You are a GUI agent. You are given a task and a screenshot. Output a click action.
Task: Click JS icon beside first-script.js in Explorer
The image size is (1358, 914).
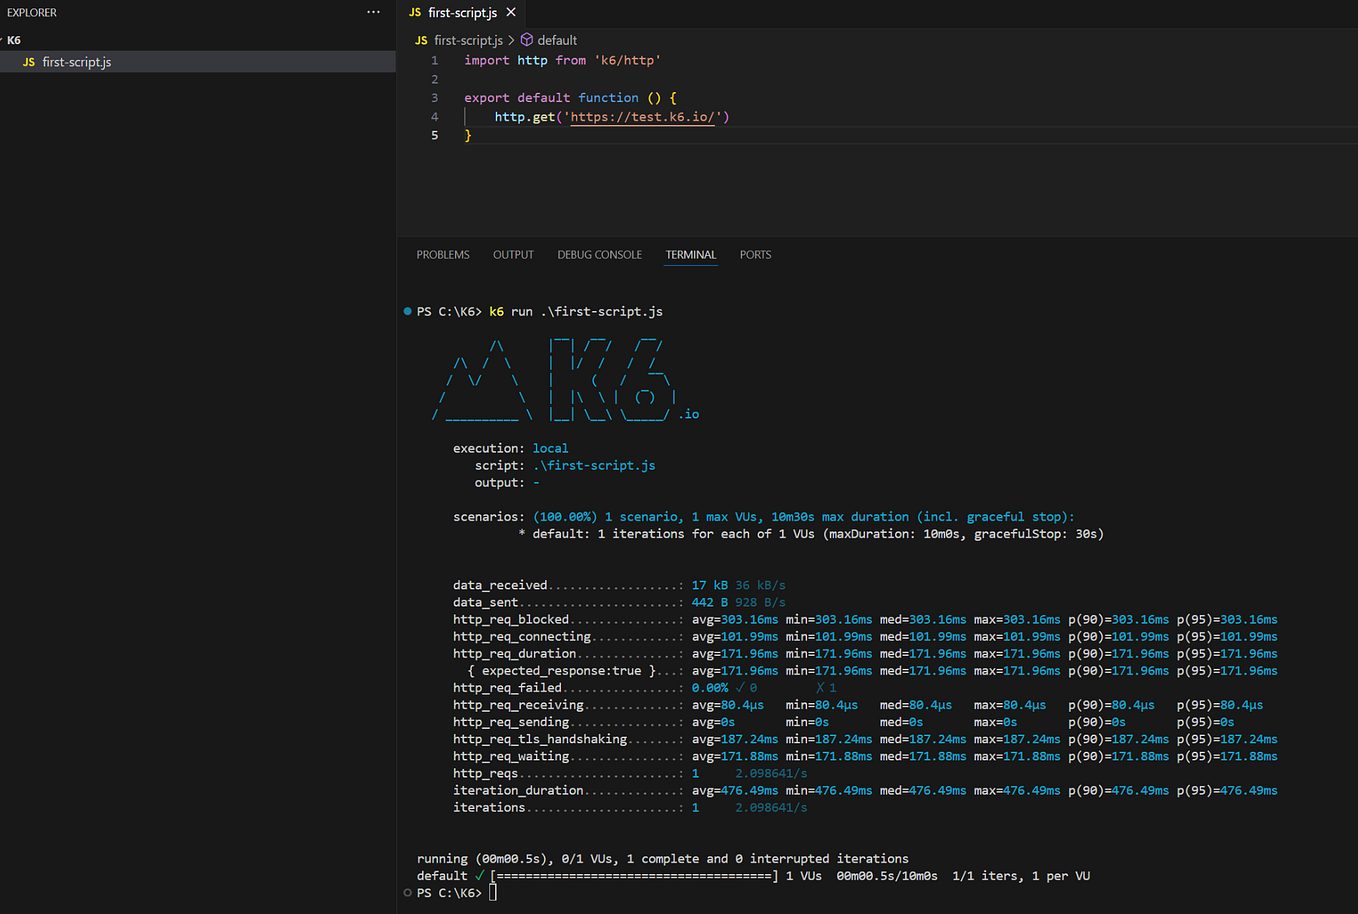click(x=29, y=62)
